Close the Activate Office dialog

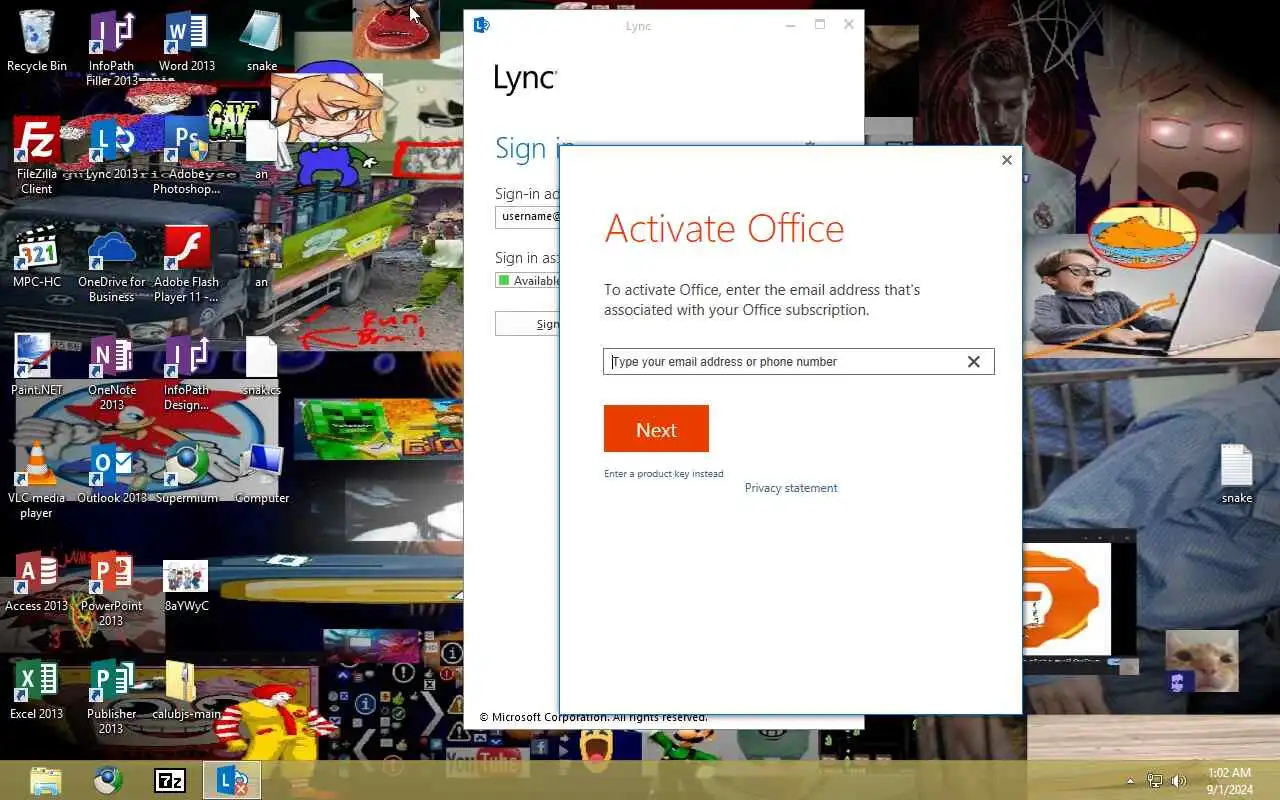1007,160
